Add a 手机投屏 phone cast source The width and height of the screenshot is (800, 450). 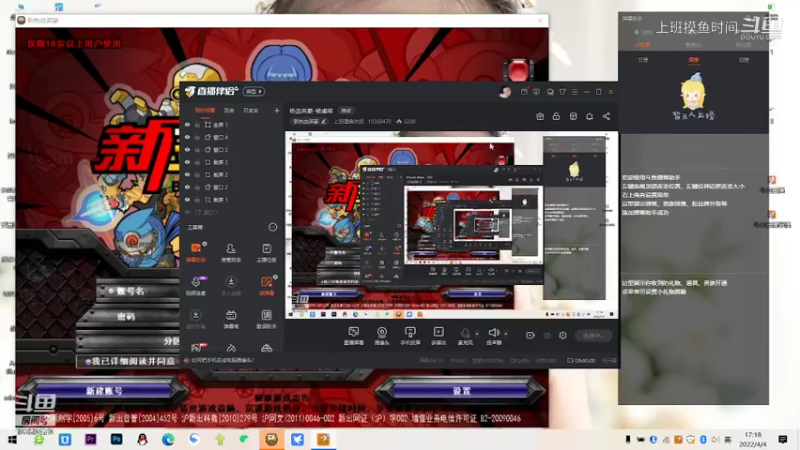tap(410, 336)
